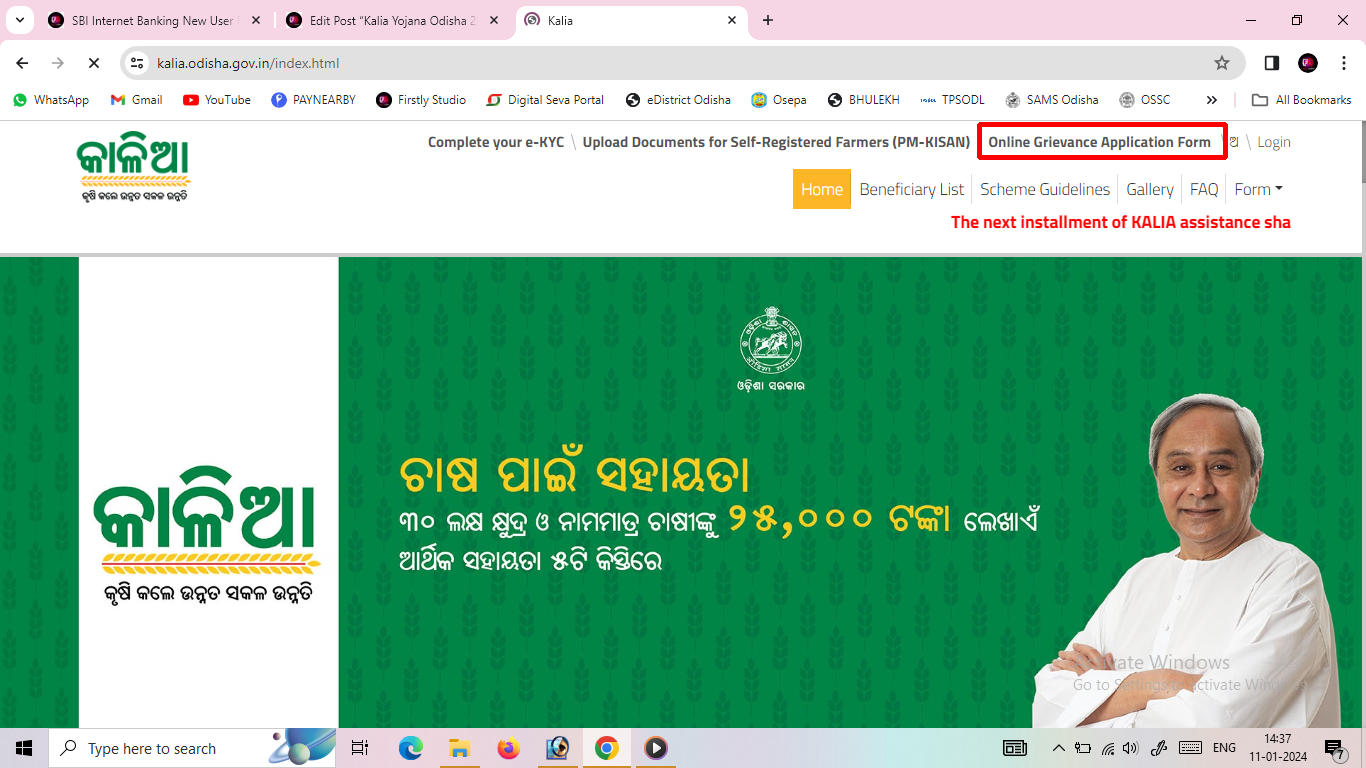The image size is (1366, 768).
Task: Expand hidden bookmarks with the chevron
Action: [1211, 99]
